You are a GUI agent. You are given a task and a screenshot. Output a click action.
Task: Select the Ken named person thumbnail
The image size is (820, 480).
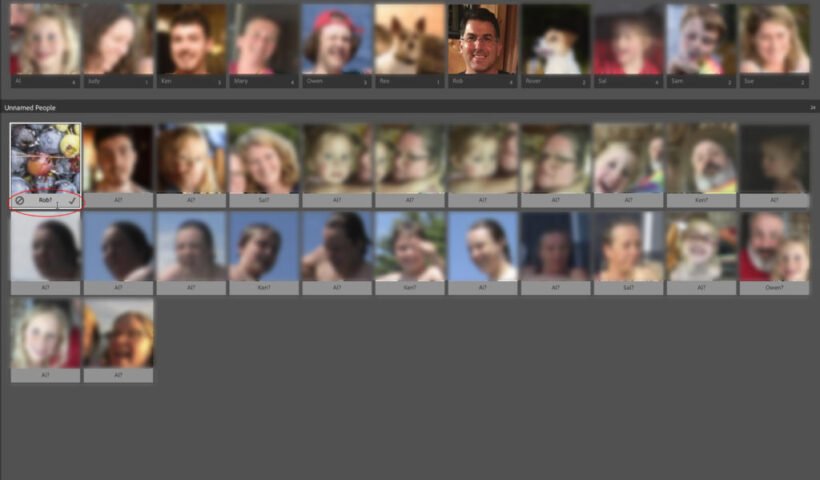pyautogui.click(x=191, y=40)
